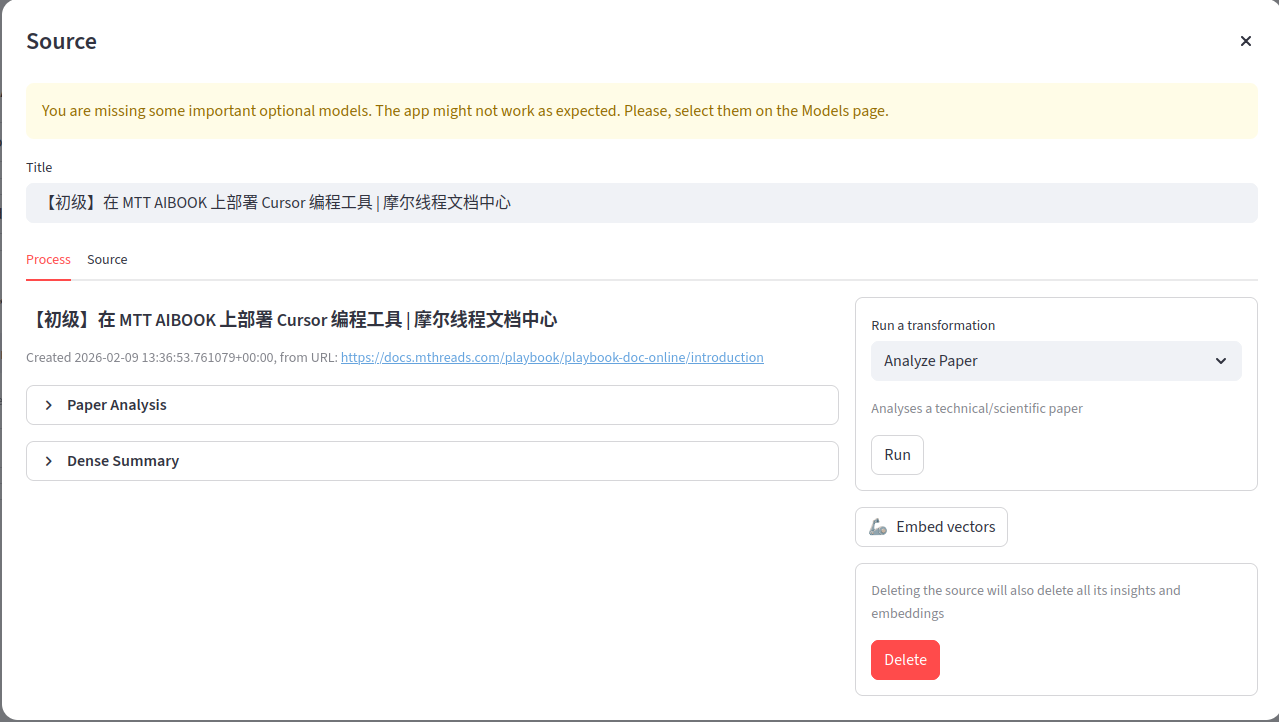Click the Embed vectors button
The height and width of the screenshot is (722, 1279).
931,527
